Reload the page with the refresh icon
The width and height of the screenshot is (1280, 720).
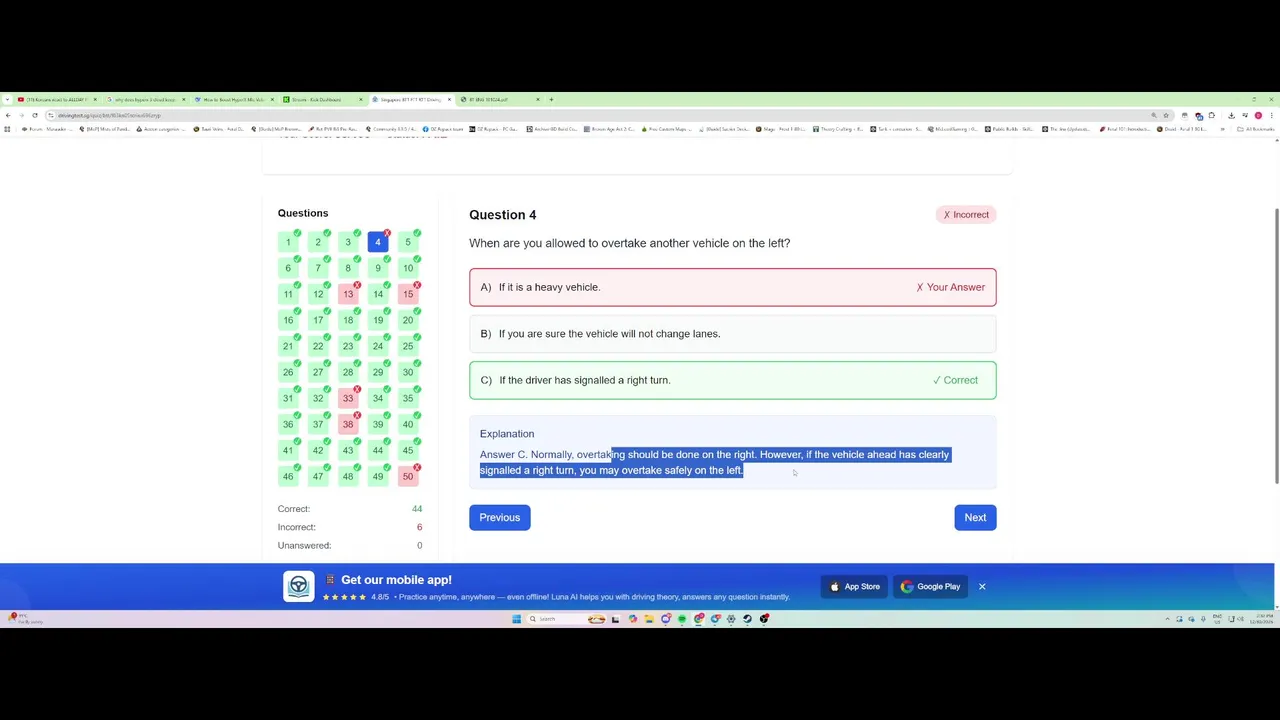[x=35, y=115]
